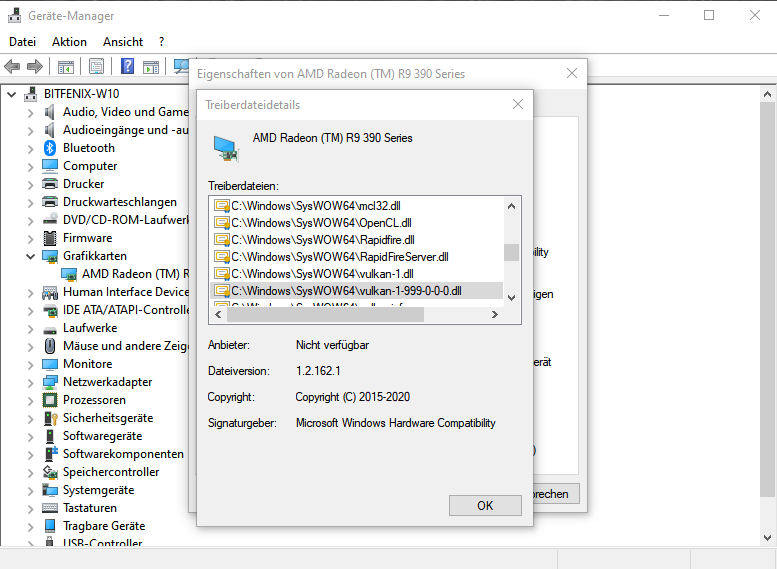Expand the Softwaregeräte category
The height and width of the screenshot is (569, 777).
(x=31, y=437)
